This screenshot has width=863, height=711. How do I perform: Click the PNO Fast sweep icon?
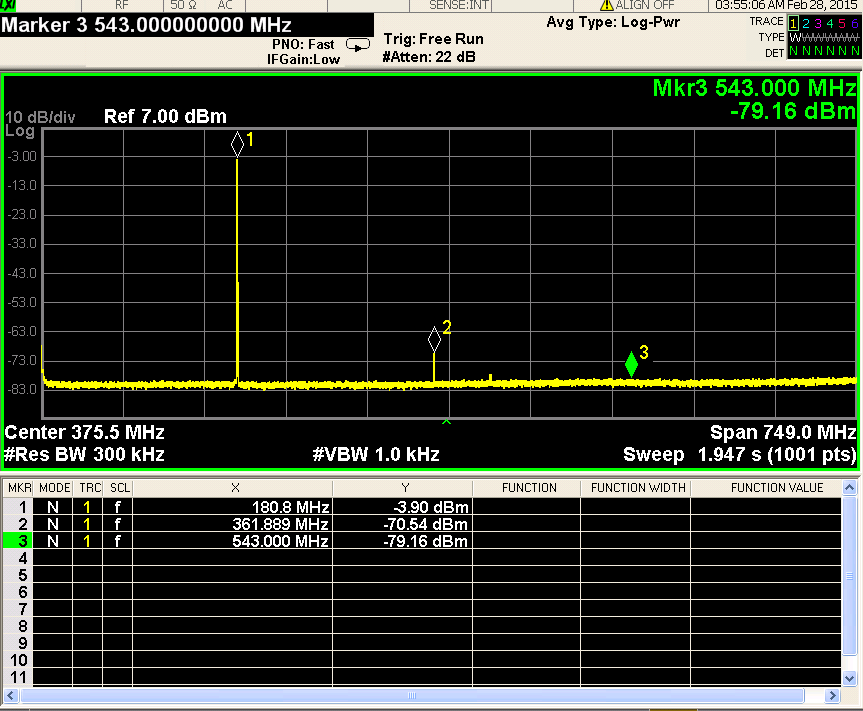point(357,45)
